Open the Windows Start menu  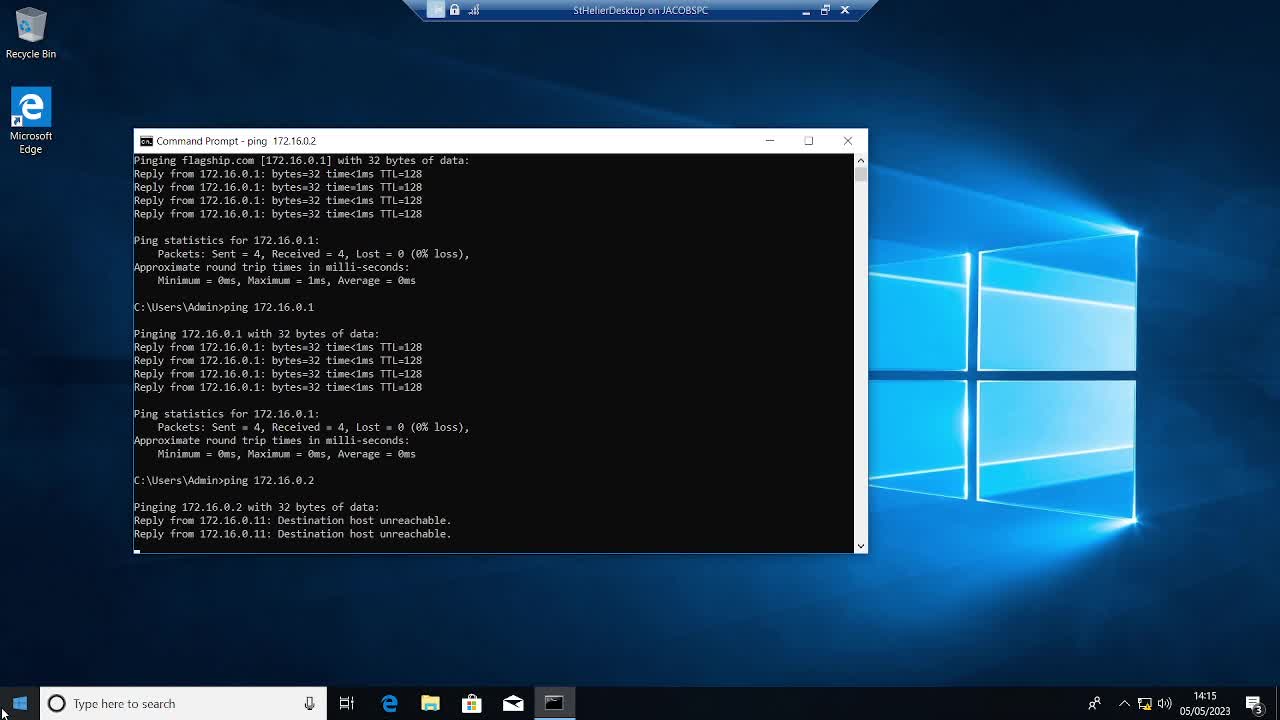[20, 703]
